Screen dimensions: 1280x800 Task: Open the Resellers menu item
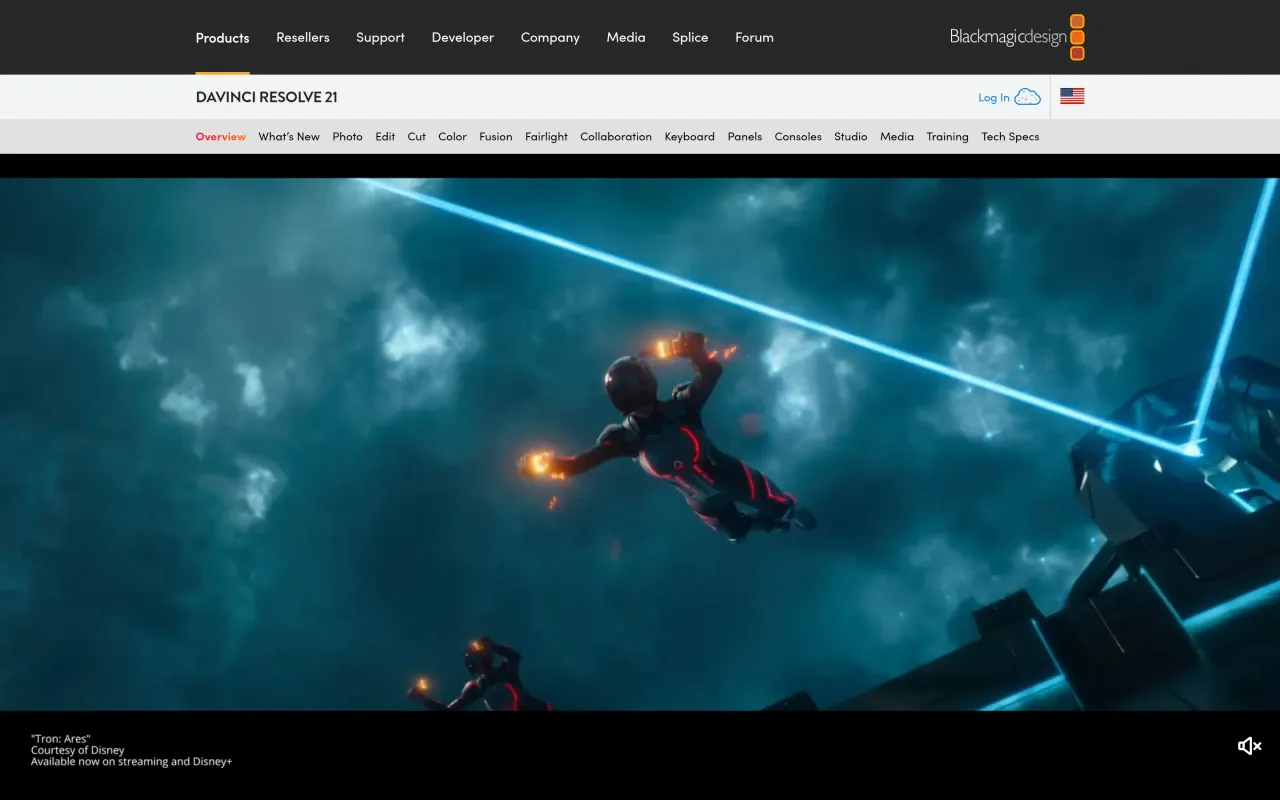303,37
